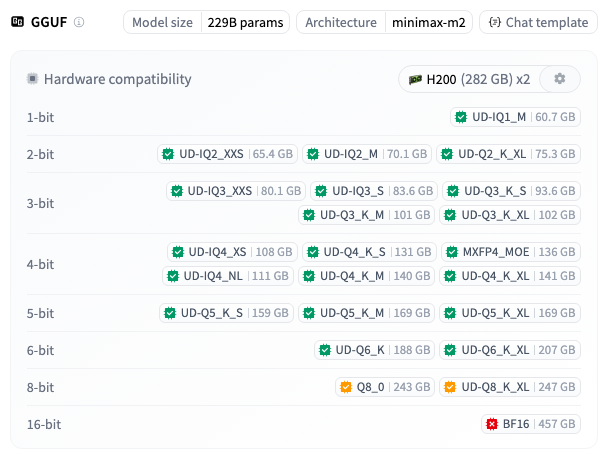Open the UD-IQ4_NL 111 GB file
The height and width of the screenshot is (456, 606).
(229, 276)
